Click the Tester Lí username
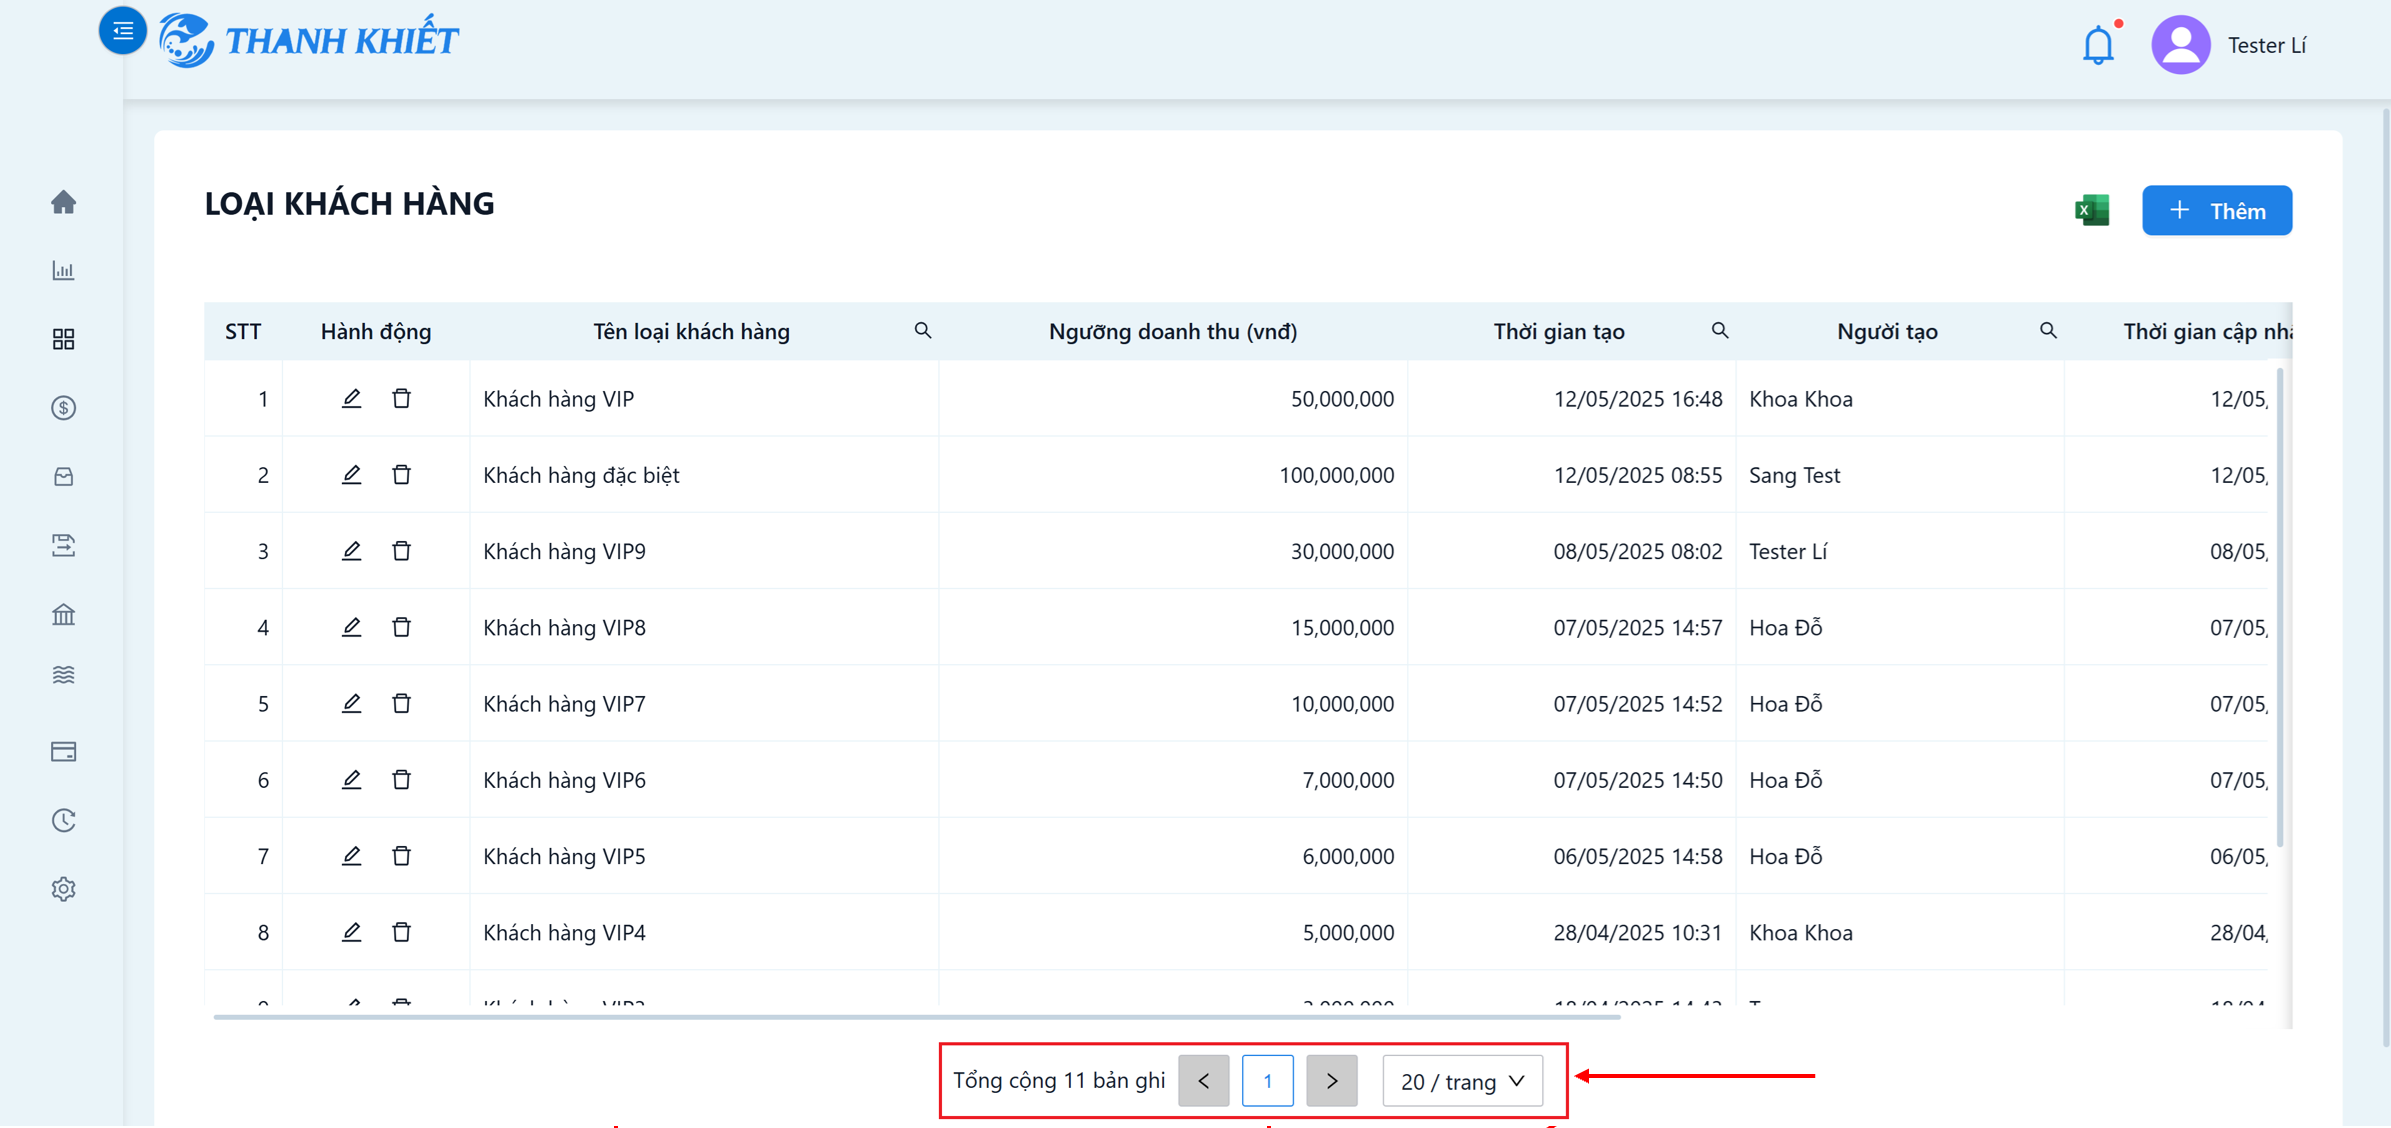 click(2267, 45)
